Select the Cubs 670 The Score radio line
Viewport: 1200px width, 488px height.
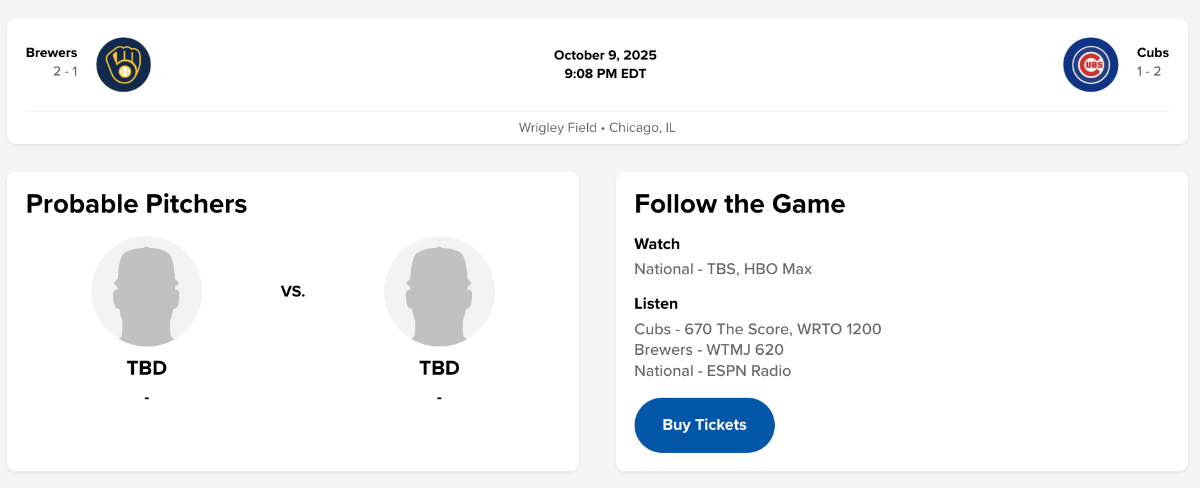point(757,329)
